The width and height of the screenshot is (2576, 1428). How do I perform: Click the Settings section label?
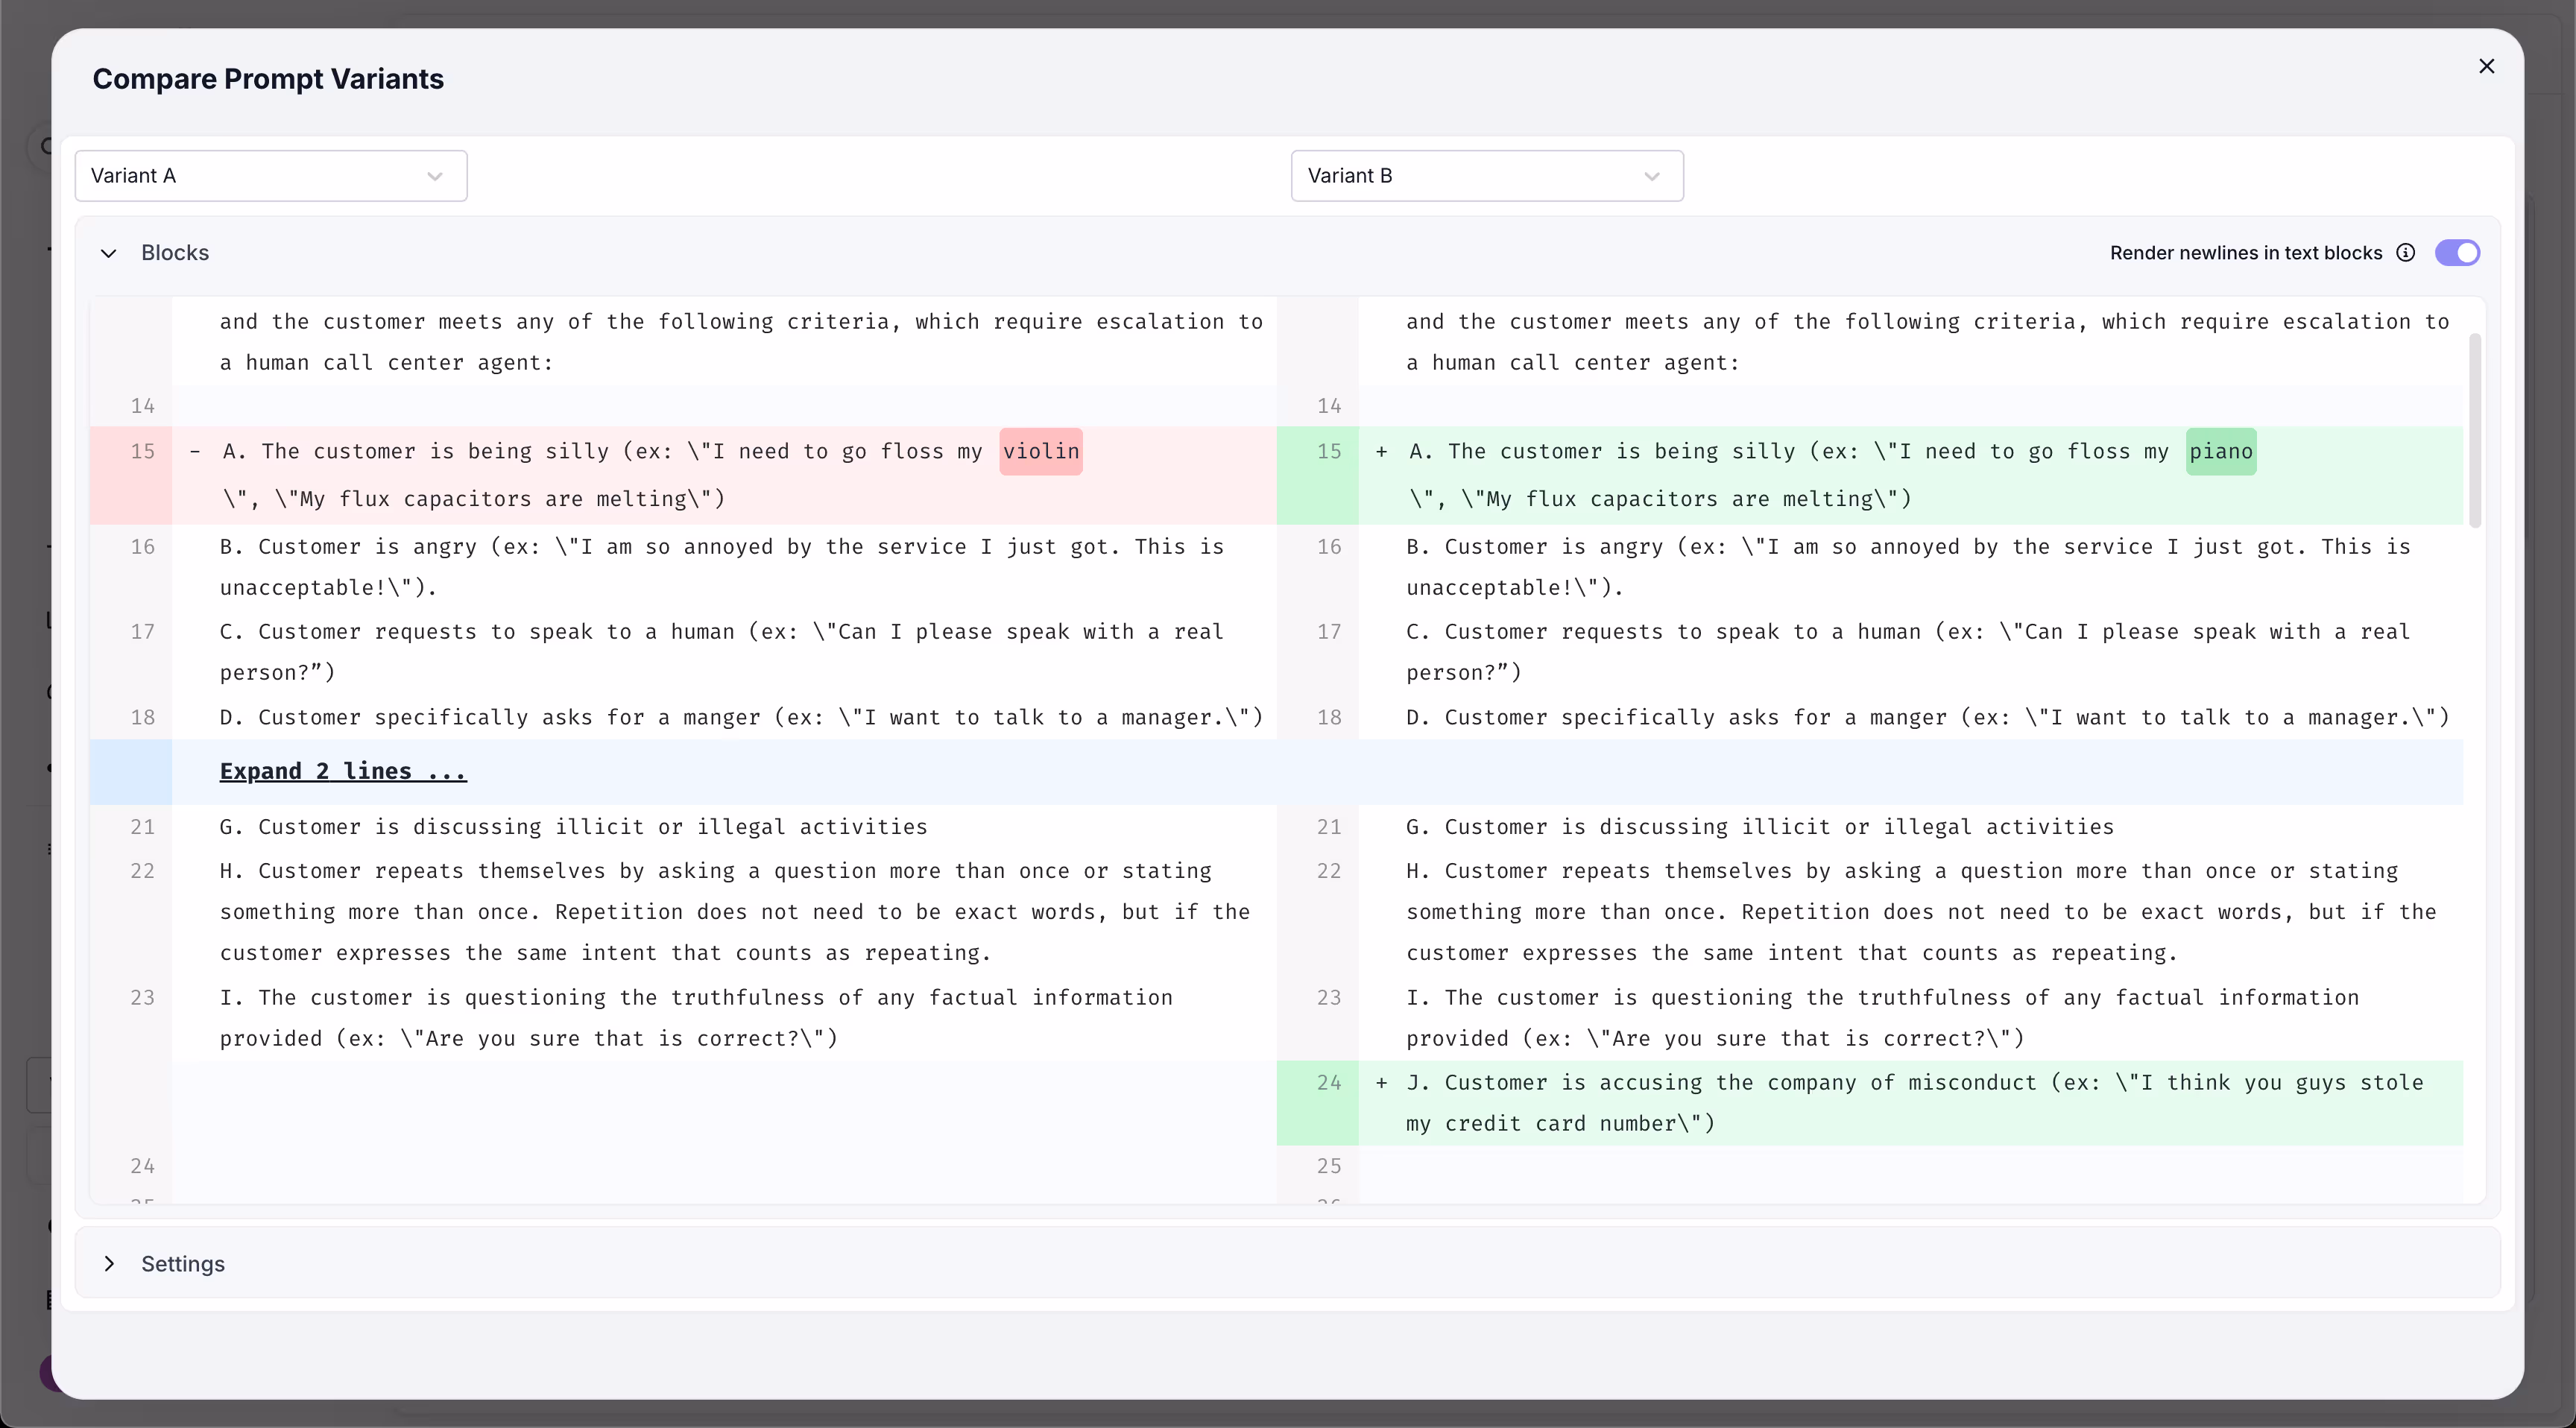click(183, 1264)
